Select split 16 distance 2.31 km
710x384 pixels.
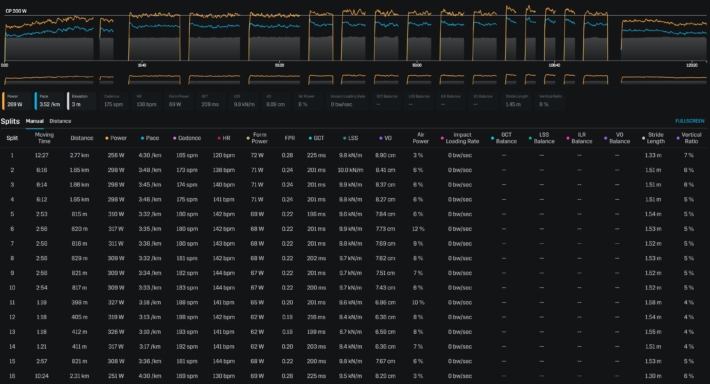[x=79, y=376]
